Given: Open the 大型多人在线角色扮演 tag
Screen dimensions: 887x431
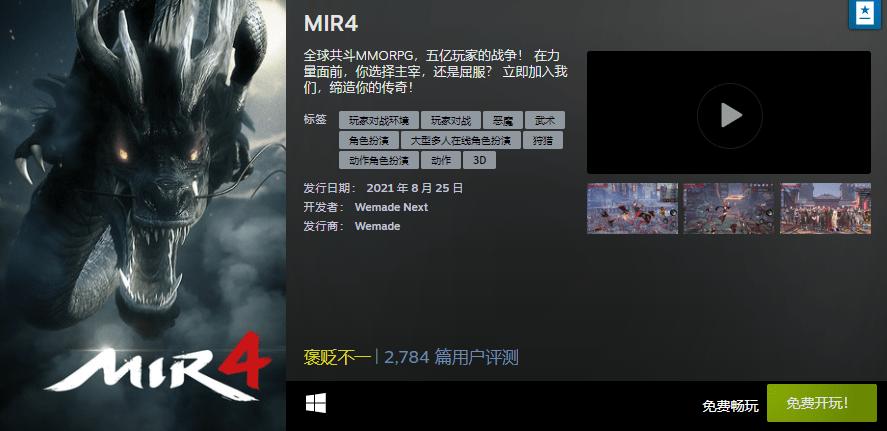Looking at the screenshot, I should click(460, 140).
